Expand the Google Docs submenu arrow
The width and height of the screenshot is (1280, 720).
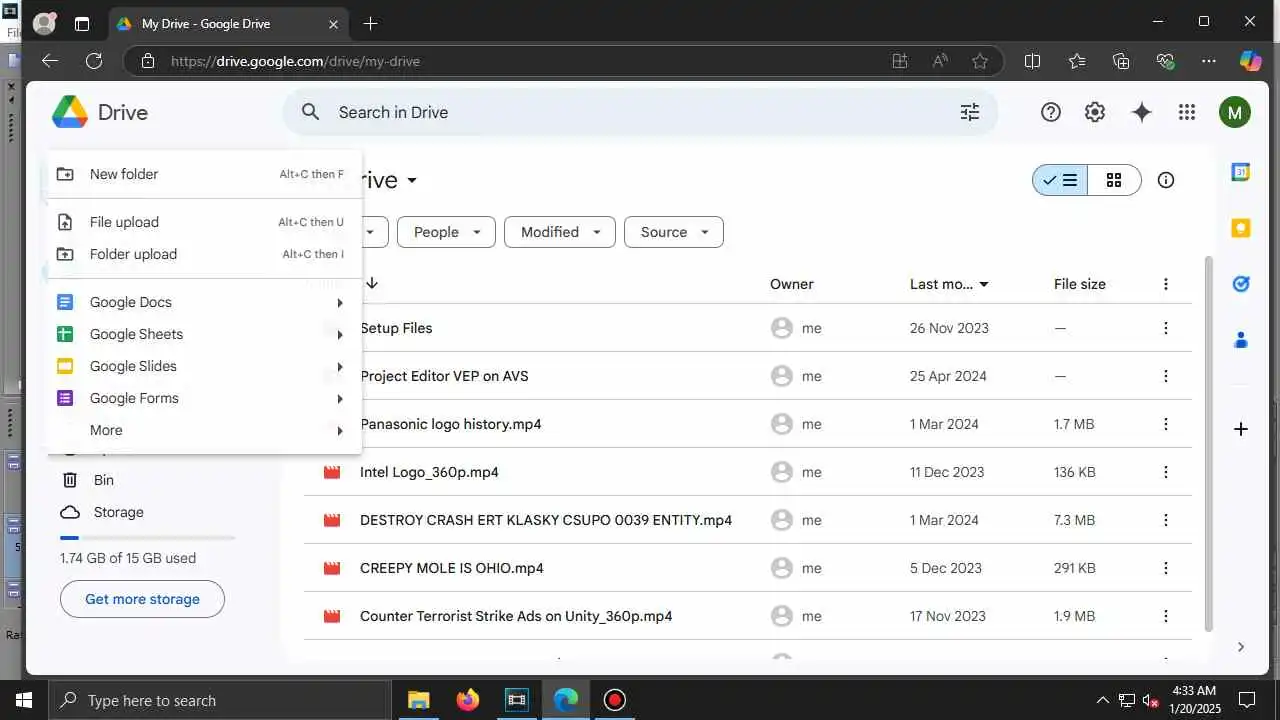click(340, 302)
